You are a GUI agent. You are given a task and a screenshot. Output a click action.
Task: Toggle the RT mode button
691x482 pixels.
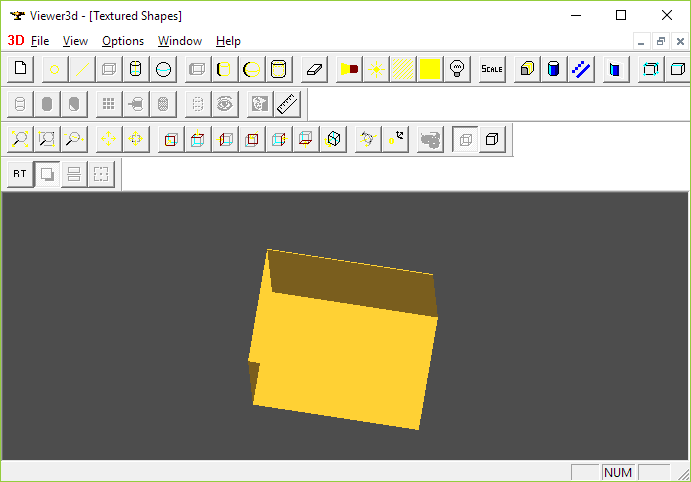click(20, 174)
